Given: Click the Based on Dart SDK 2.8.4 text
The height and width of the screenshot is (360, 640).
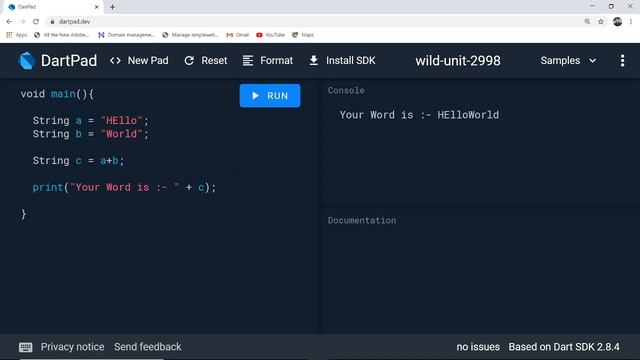Looking at the screenshot, I should click(564, 347).
